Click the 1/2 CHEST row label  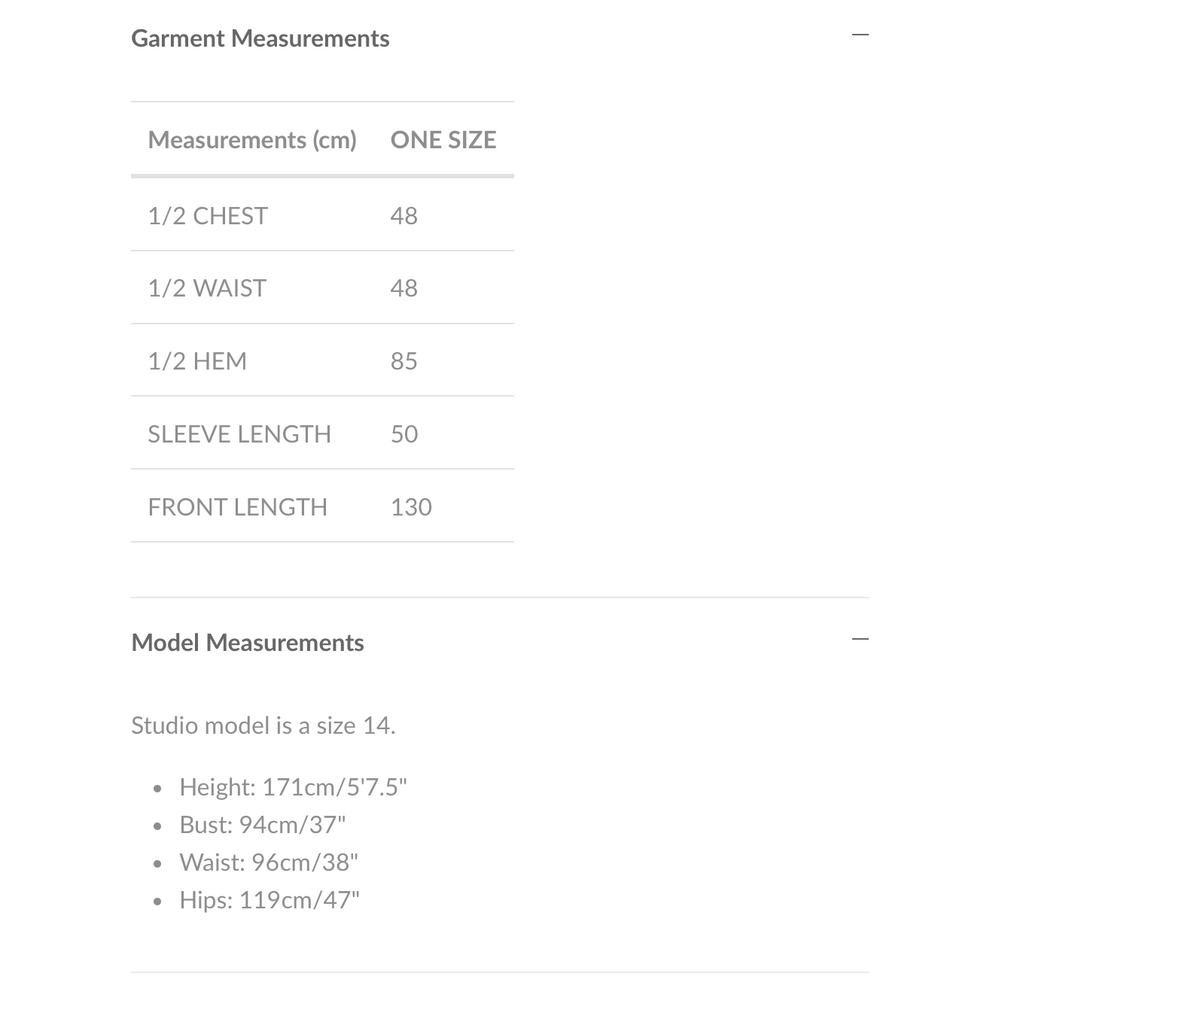[x=208, y=215]
